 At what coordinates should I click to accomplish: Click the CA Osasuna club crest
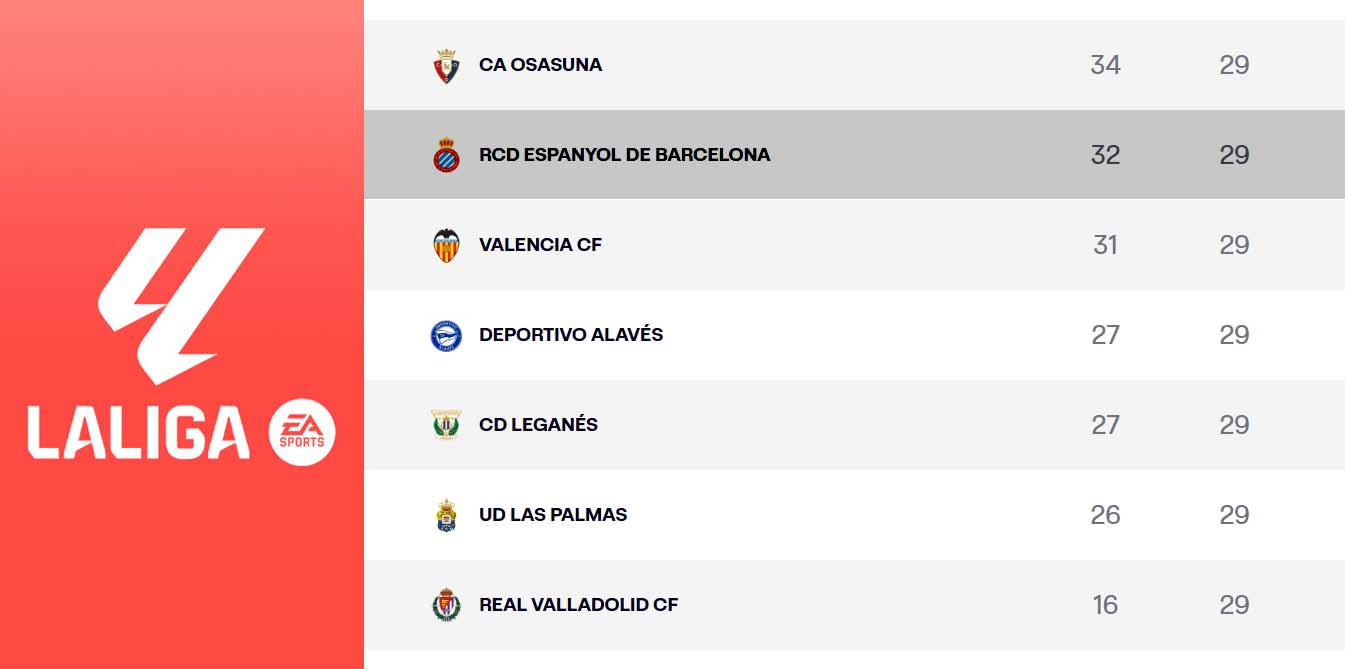tap(446, 65)
